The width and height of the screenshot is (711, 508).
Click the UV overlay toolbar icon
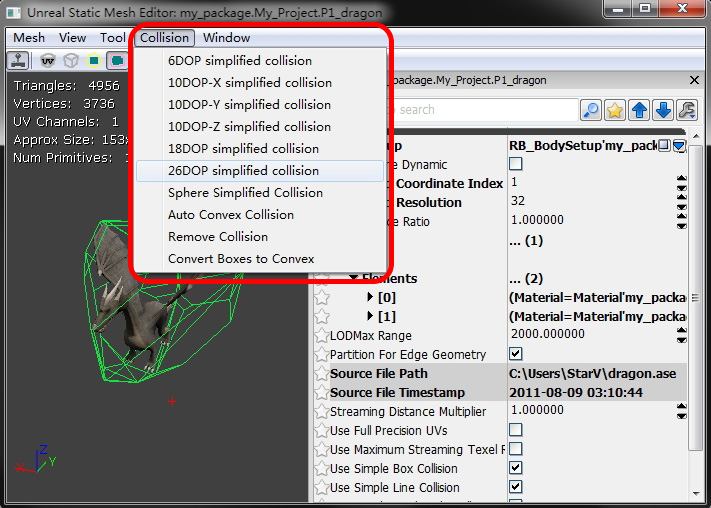click(x=46, y=60)
